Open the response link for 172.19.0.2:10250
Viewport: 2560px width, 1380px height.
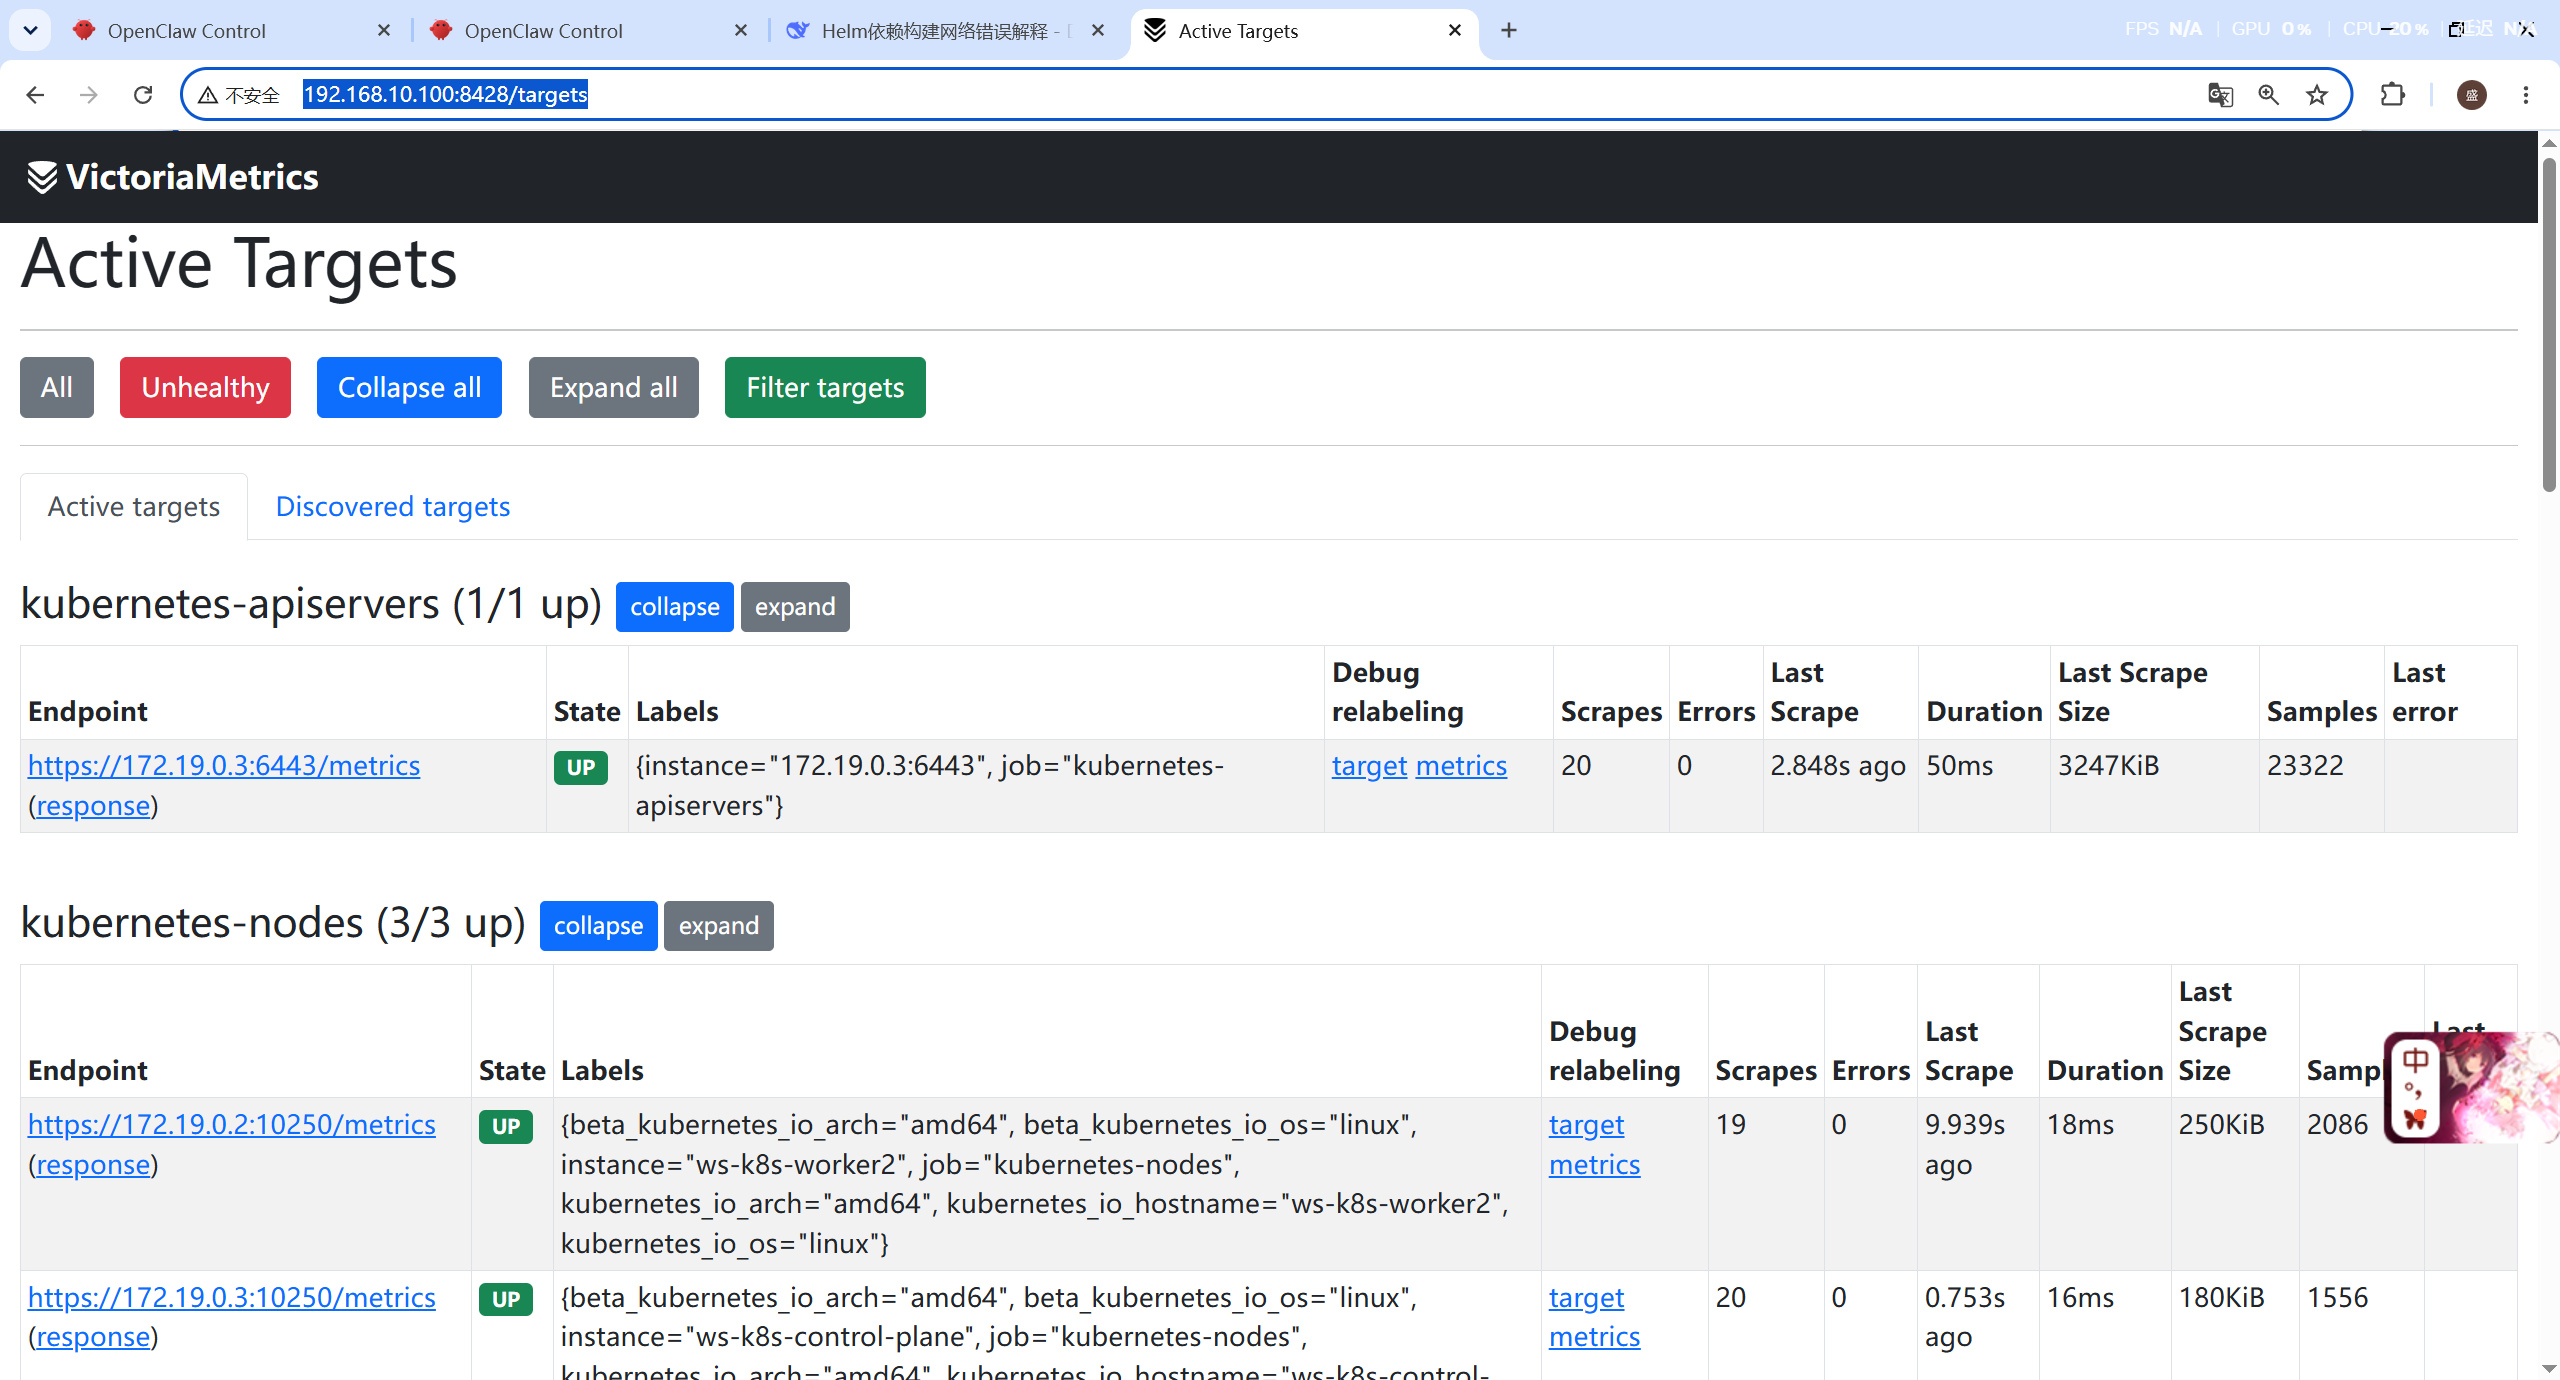pyautogui.click(x=93, y=1165)
